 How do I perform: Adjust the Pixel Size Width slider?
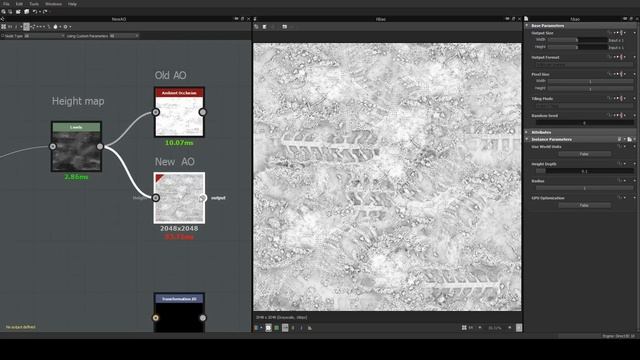(591, 81)
